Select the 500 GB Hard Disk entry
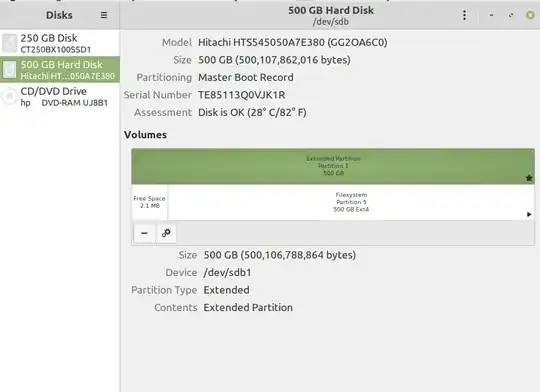Viewport: 540px width, 392px height. pyautogui.click(x=60, y=70)
